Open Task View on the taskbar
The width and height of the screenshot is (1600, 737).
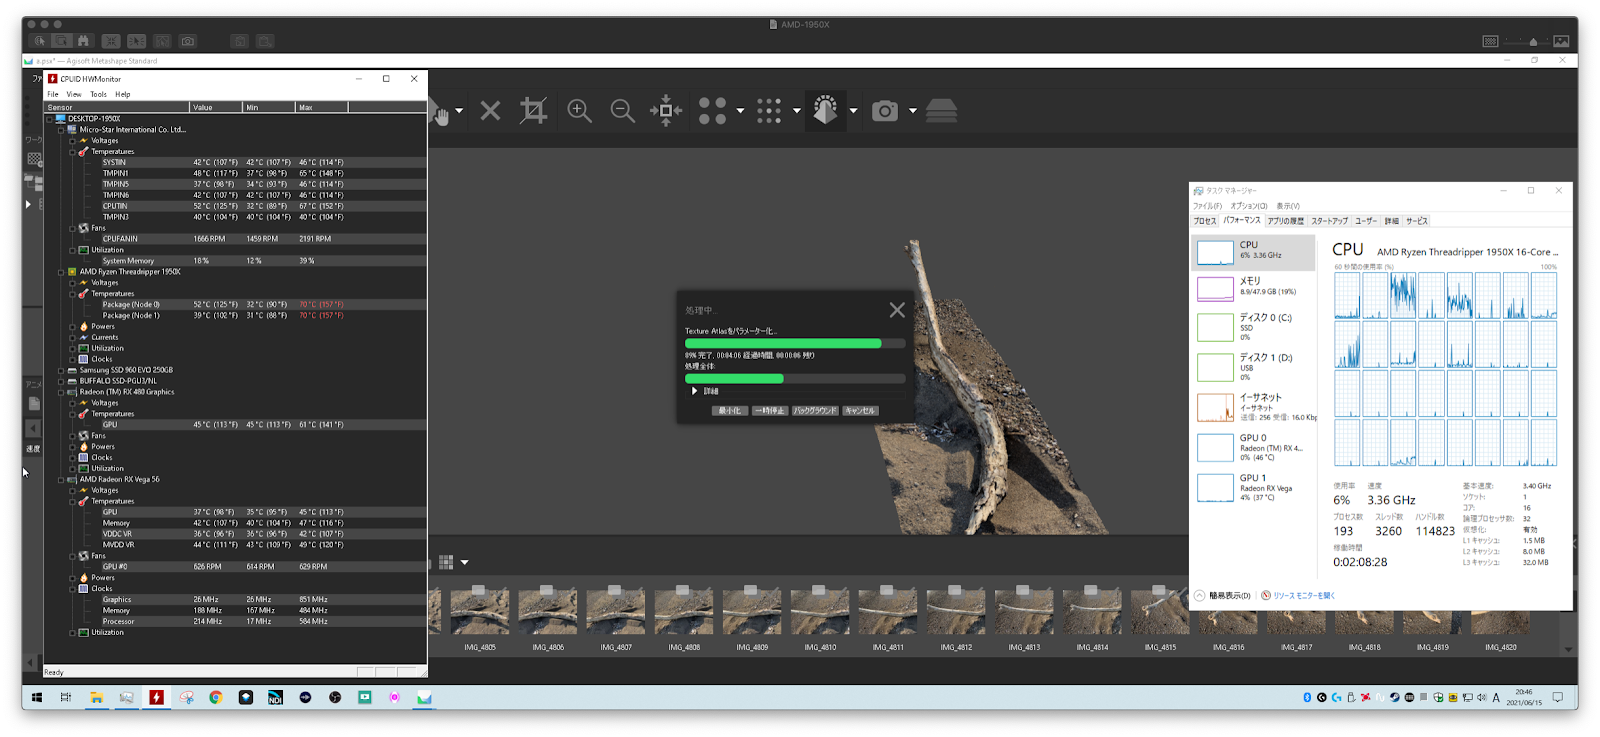pyautogui.click(x=66, y=697)
